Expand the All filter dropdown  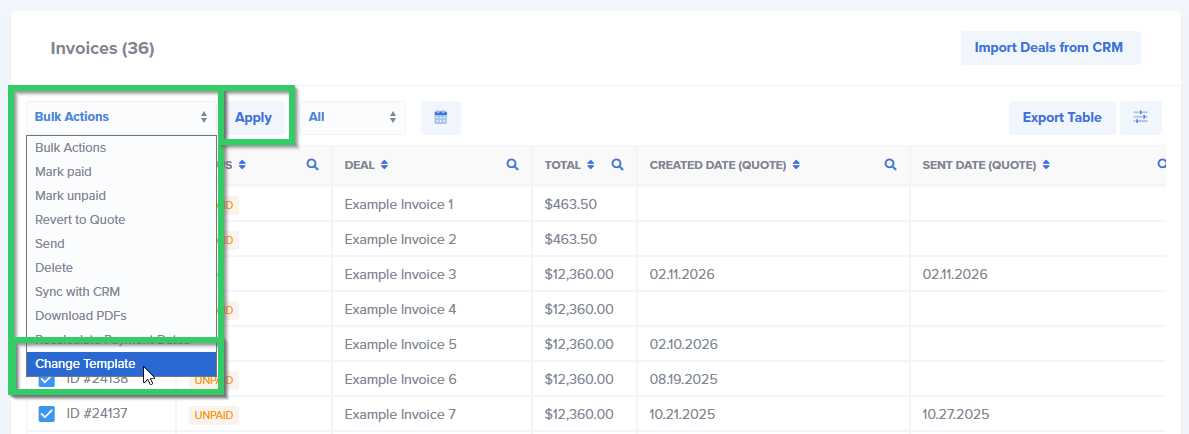tap(353, 117)
